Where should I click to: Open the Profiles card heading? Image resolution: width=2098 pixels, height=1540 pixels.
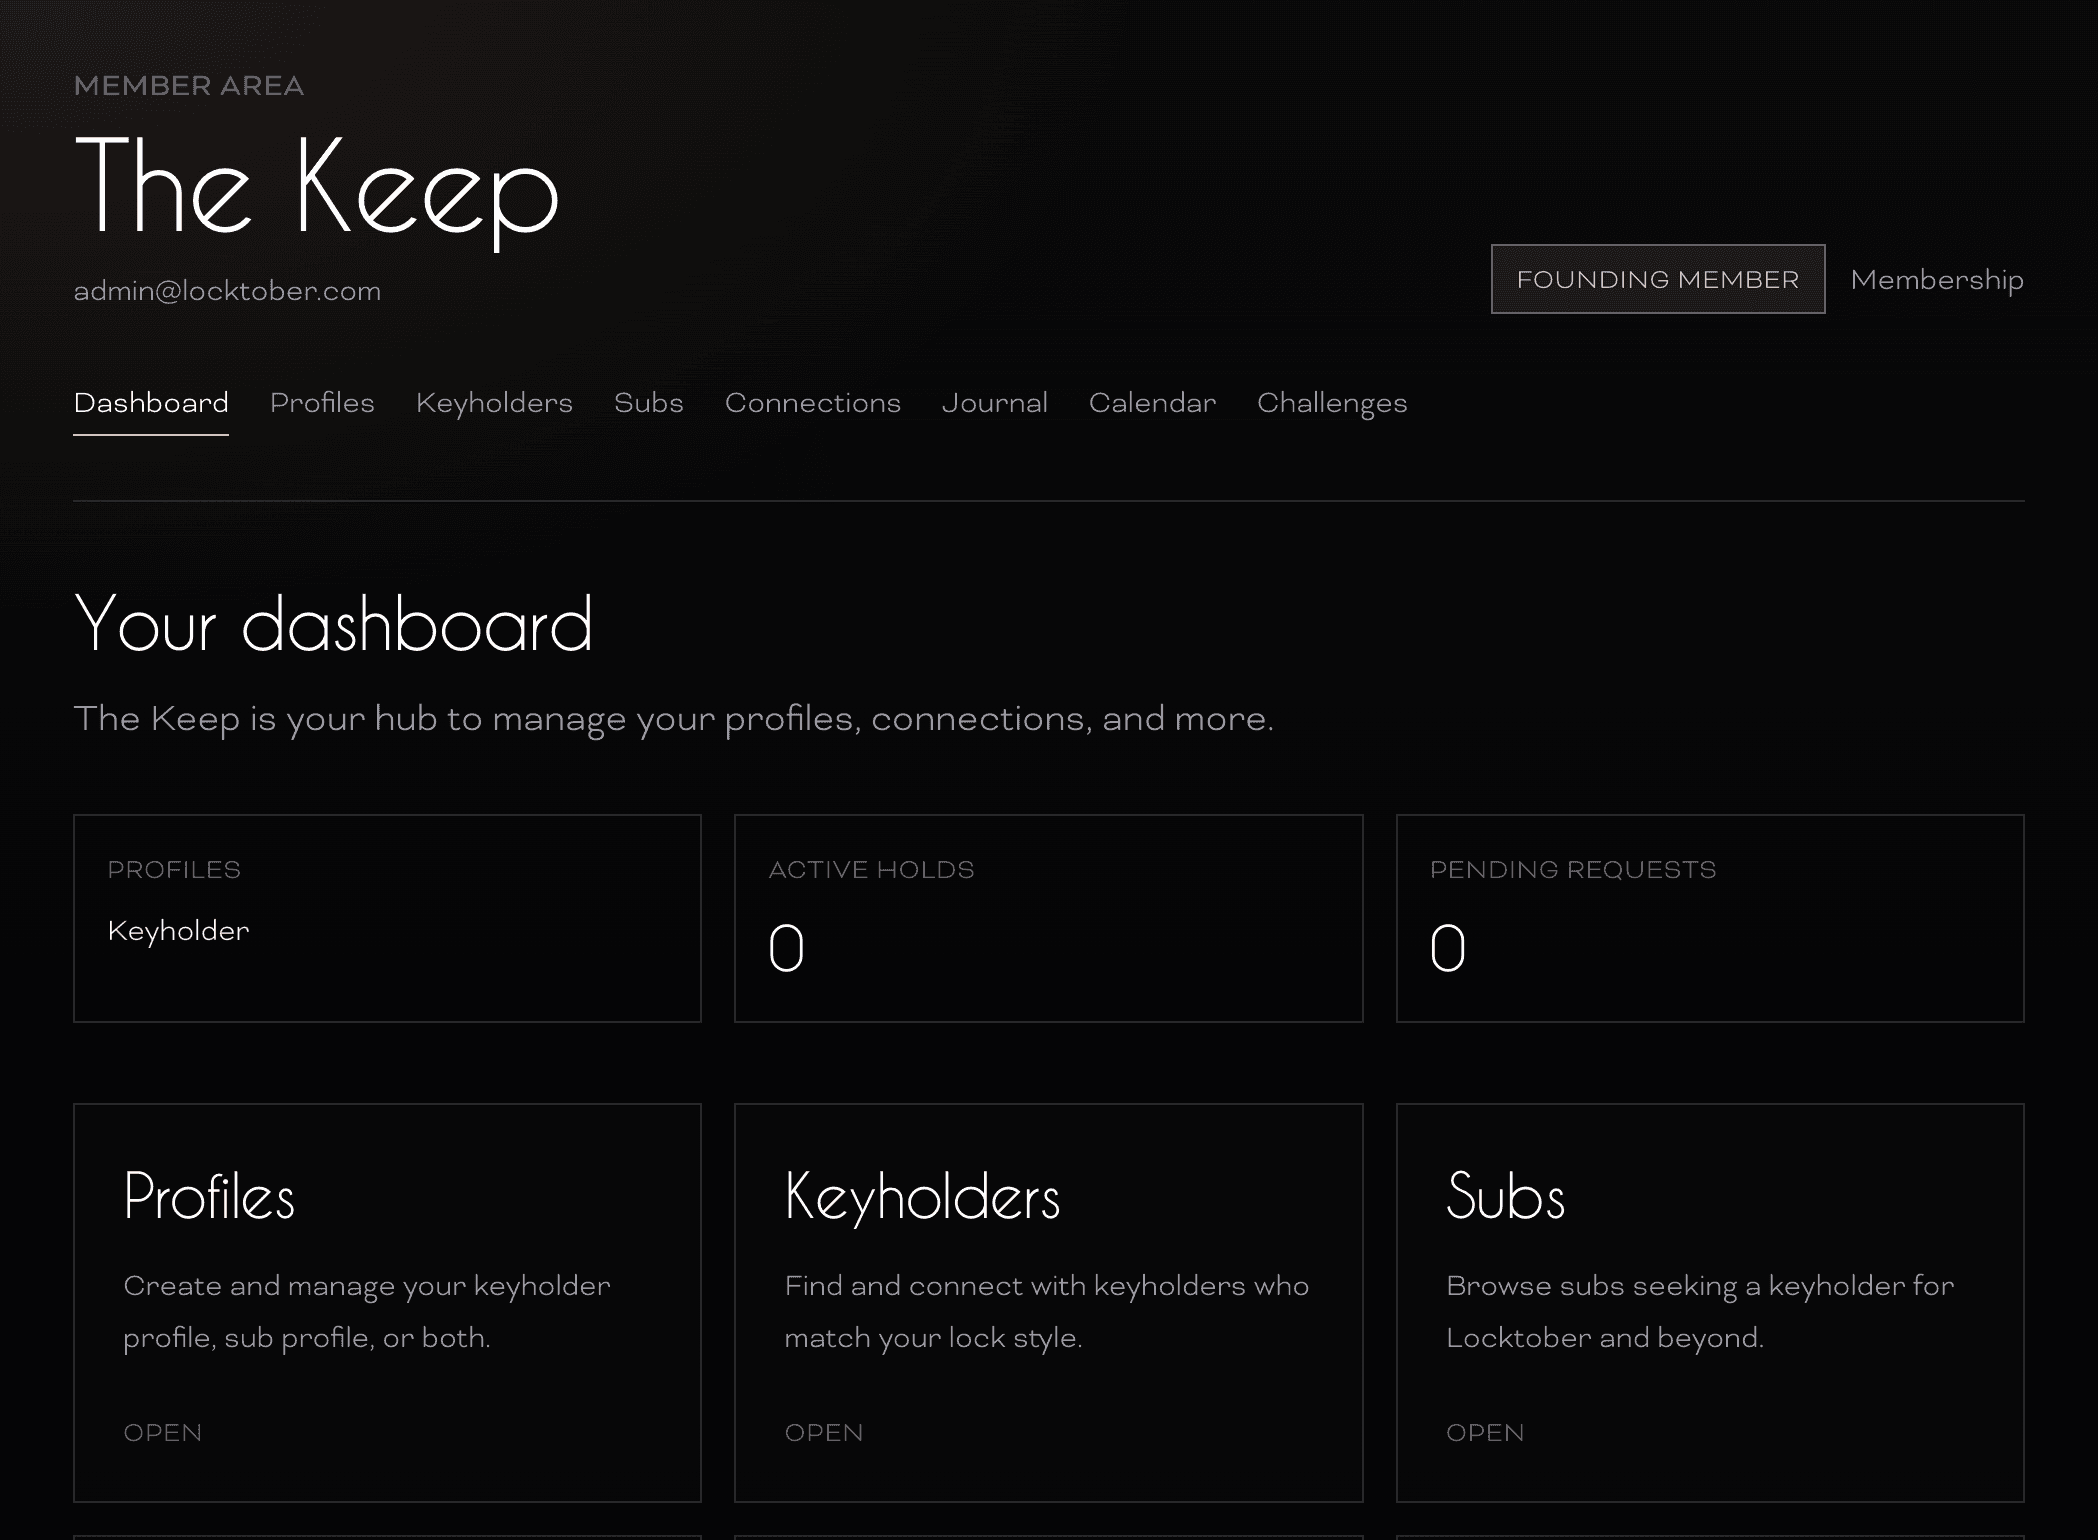click(x=209, y=1196)
